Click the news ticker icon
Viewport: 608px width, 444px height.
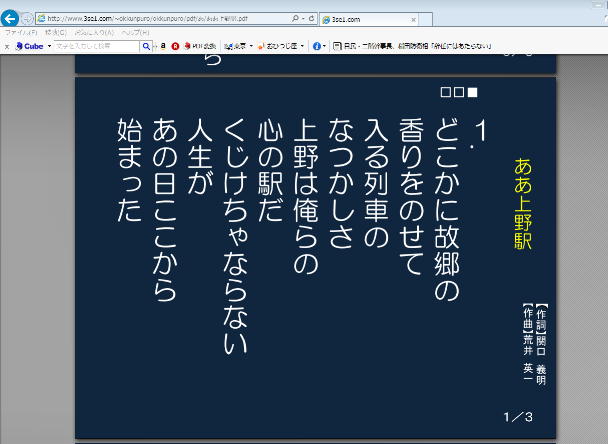[337, 46]
